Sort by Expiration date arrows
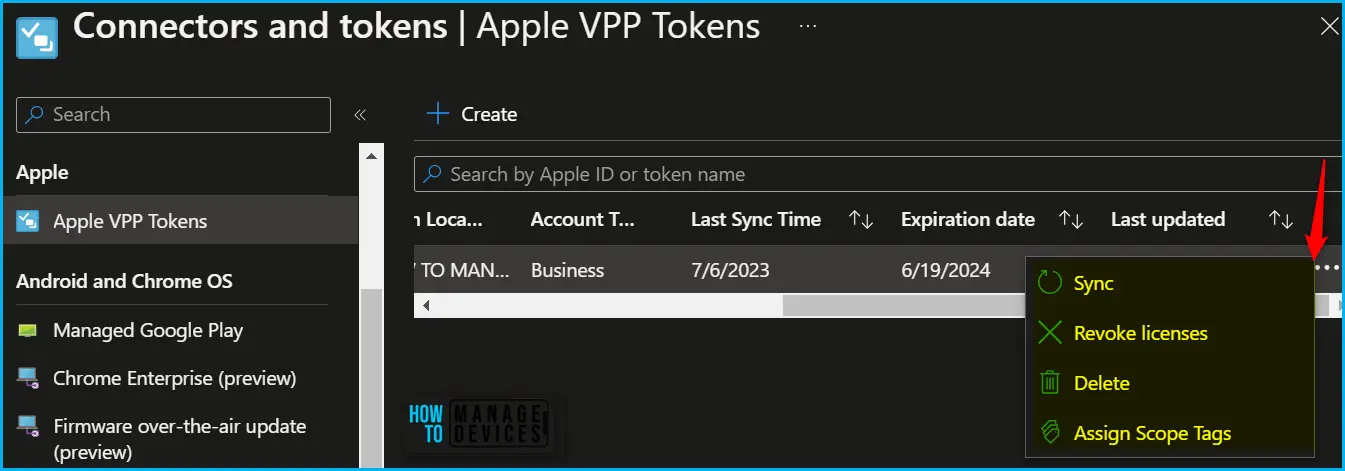The height and width of the screenshot is (471, 1345). pyautogui.click(x=1071, y=219)
